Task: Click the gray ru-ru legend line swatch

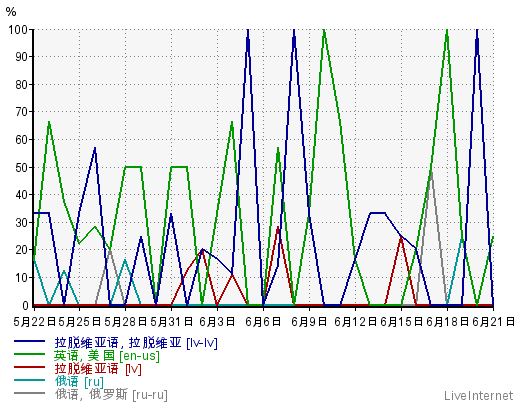Action: (x=29, y=393)
